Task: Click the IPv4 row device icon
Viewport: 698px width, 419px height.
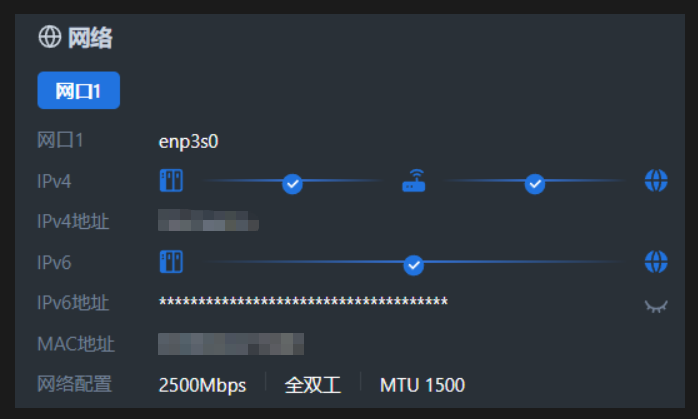Action: [171, 181]
